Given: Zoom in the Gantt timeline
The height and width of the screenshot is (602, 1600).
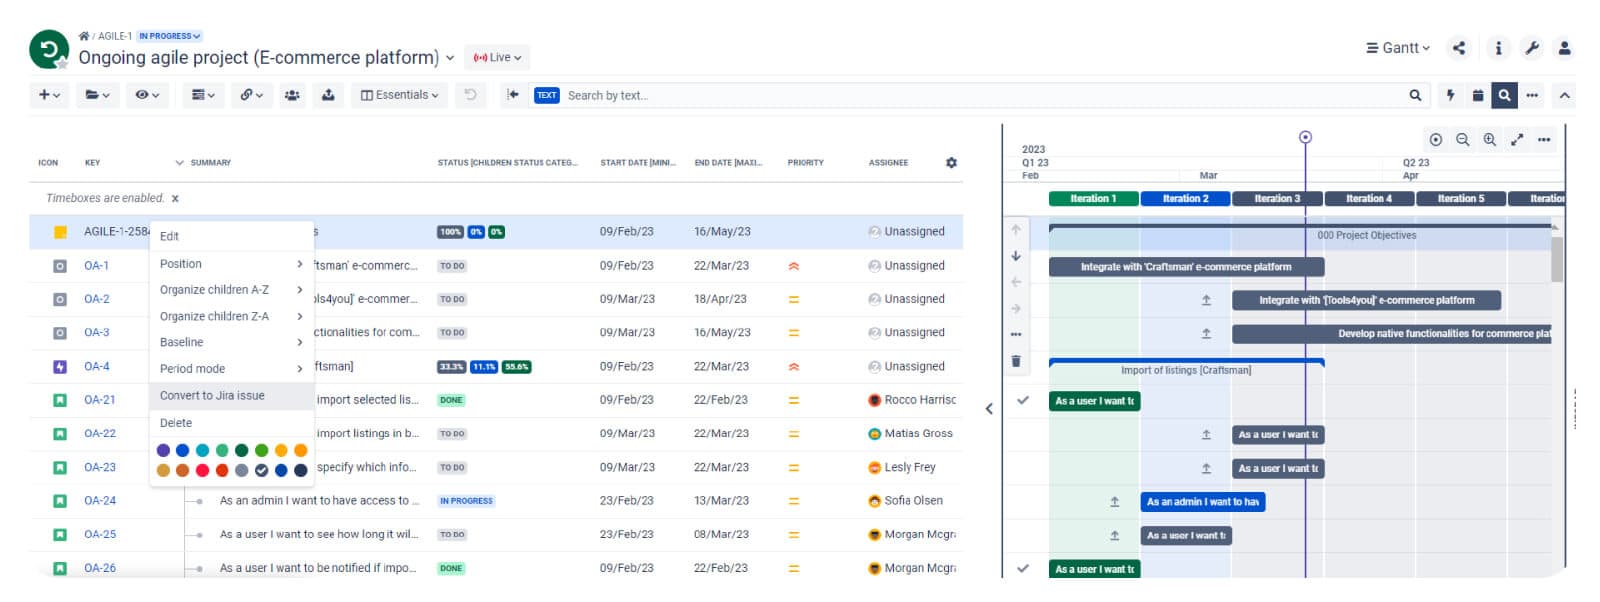Looking at the screenshot, I should (1490, 140).
